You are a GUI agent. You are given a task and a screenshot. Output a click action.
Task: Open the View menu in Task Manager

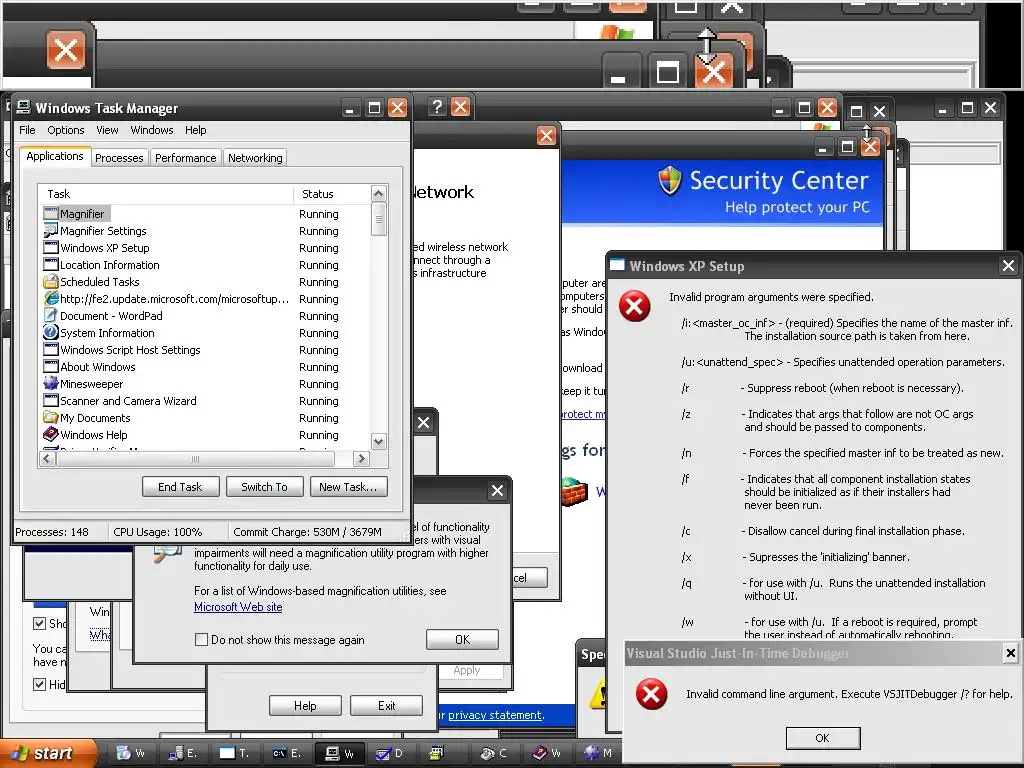click(107, 130)
